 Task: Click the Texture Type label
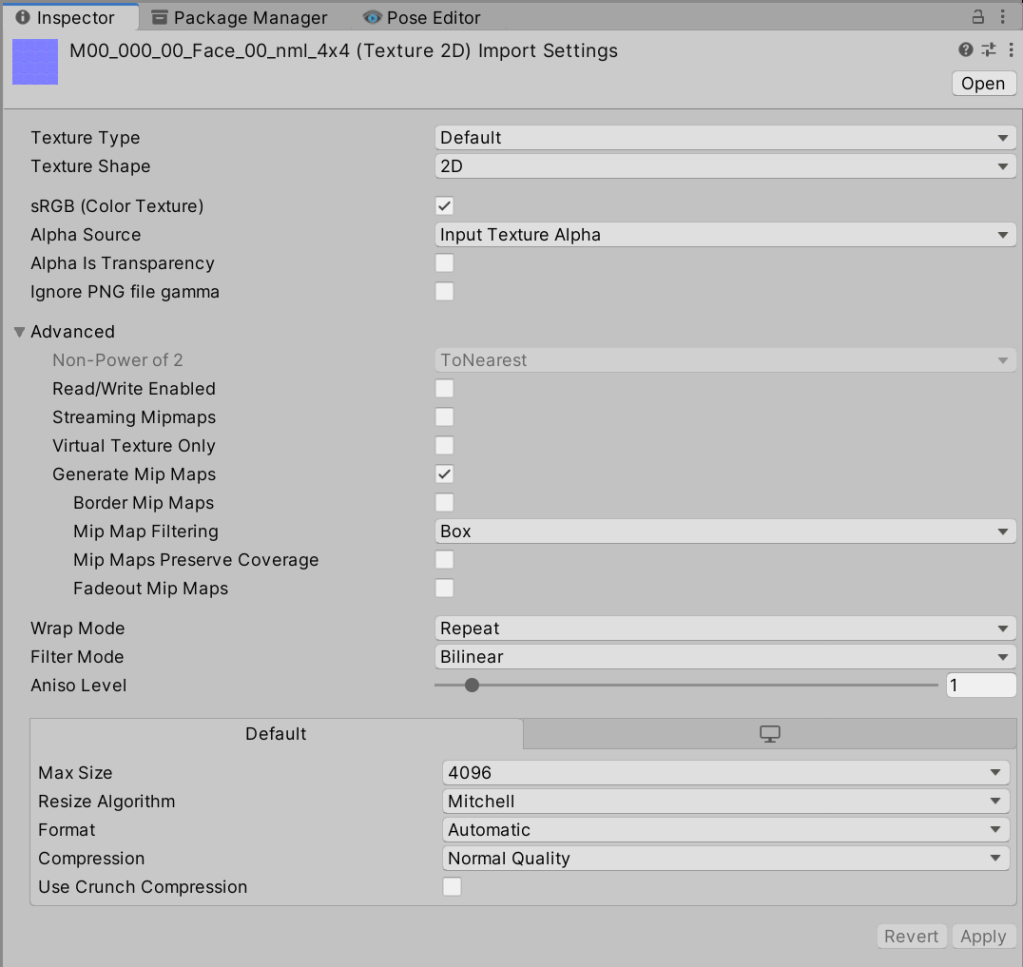coord(85,138)
